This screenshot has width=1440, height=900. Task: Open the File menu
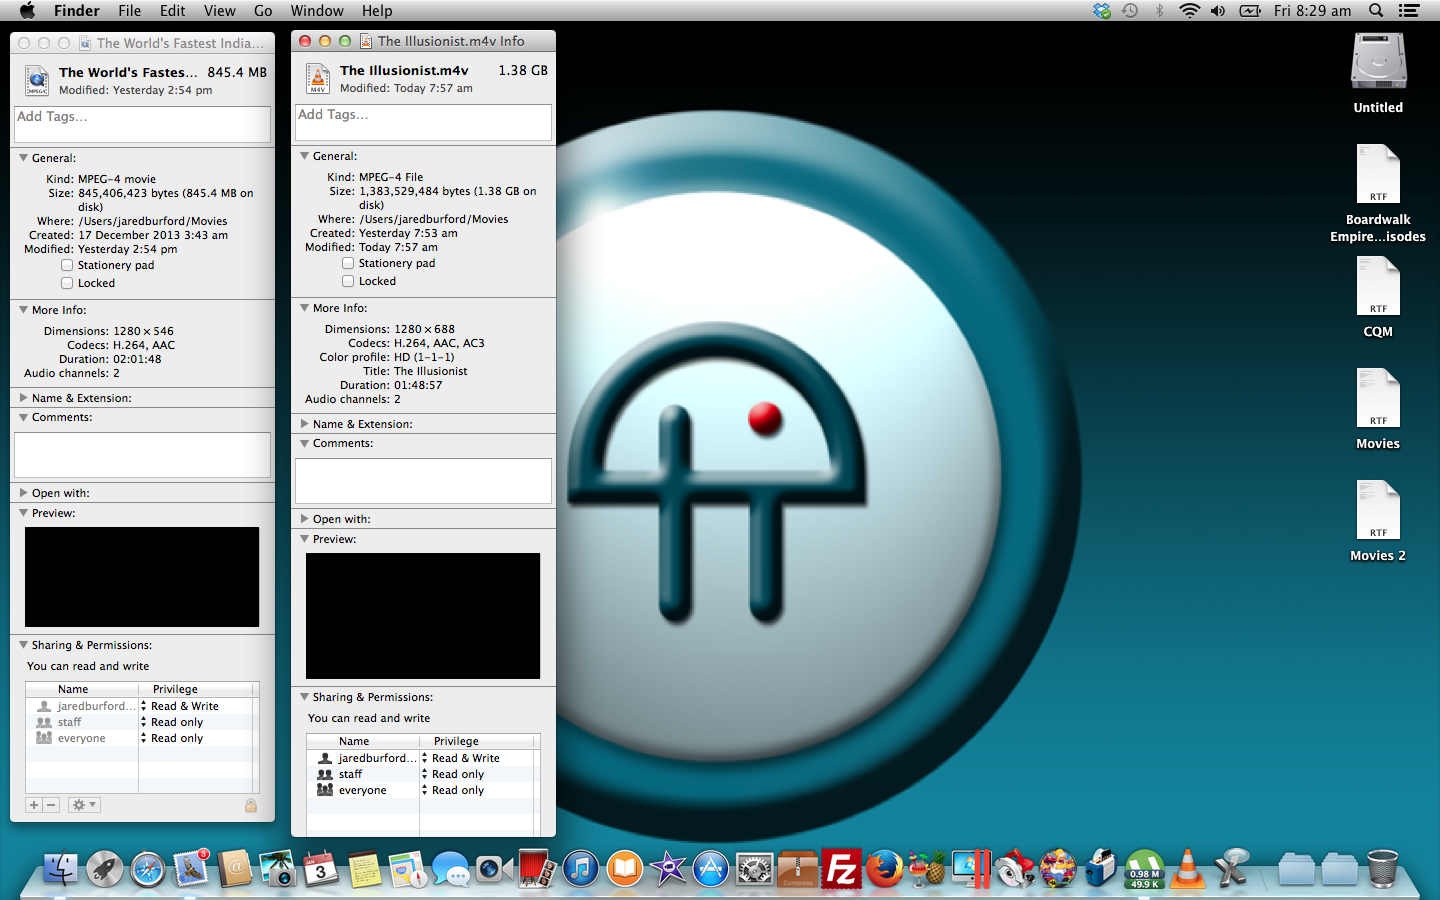pyautogui.click(x=129, y=11)
